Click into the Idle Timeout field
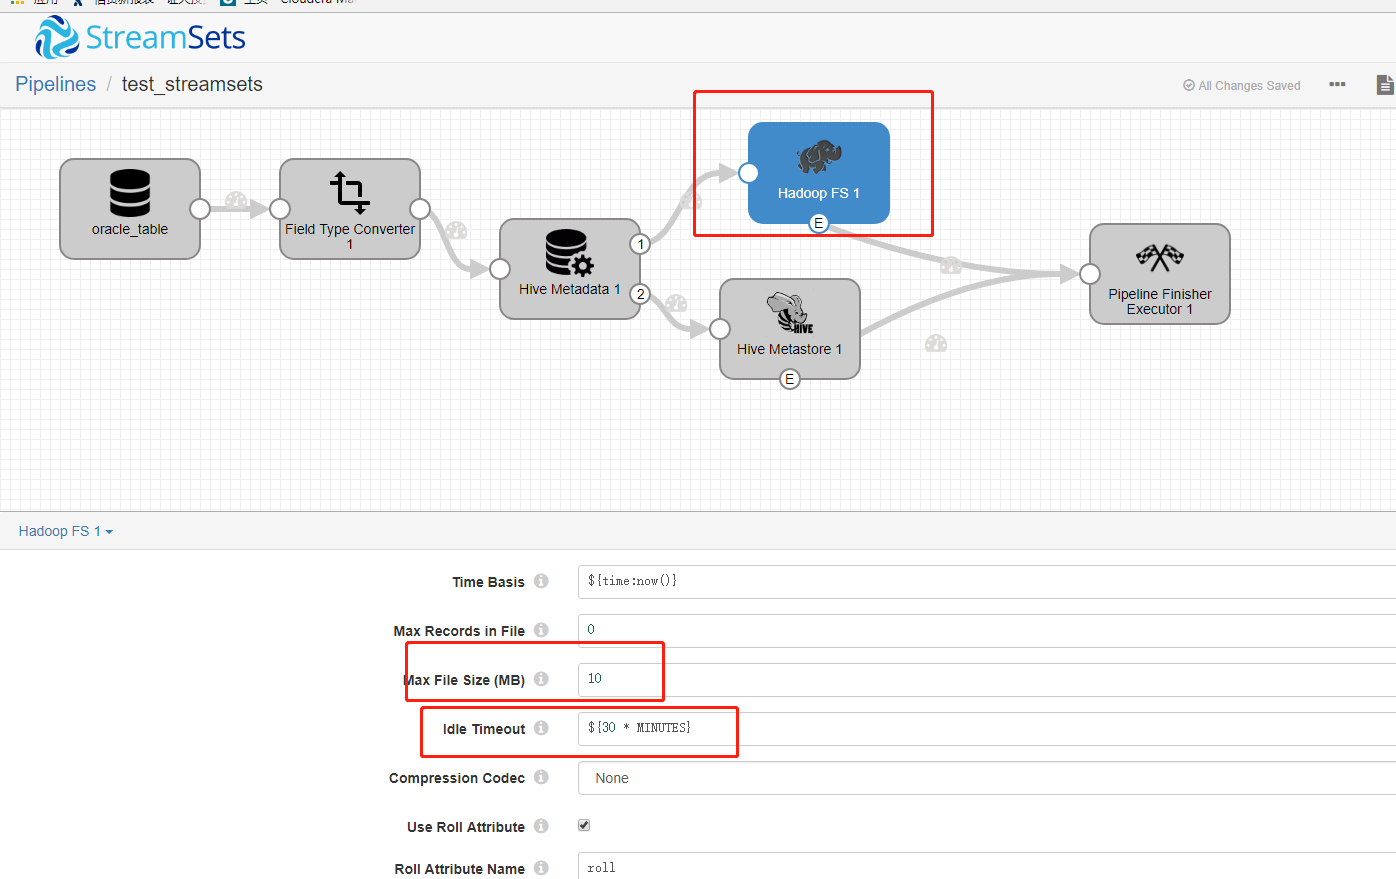The image size is (1396, 879). coord(987,728)
